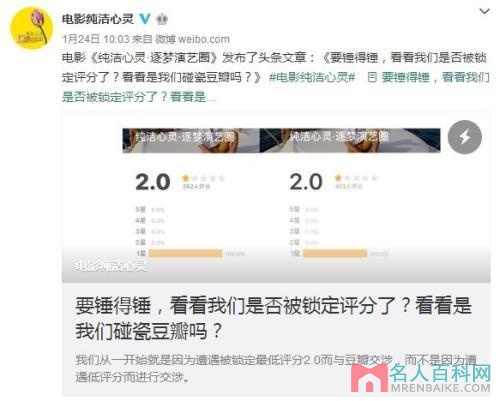
Task: Click the right single gold star rating
Action: coord(338,178)
